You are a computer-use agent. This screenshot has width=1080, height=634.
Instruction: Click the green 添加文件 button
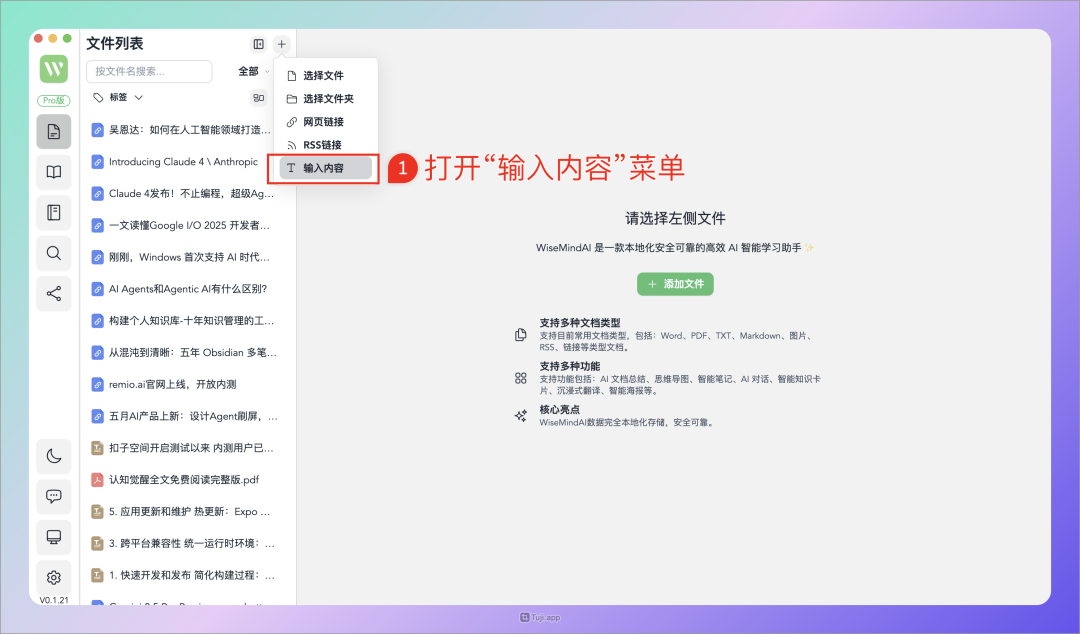point(675,284)
